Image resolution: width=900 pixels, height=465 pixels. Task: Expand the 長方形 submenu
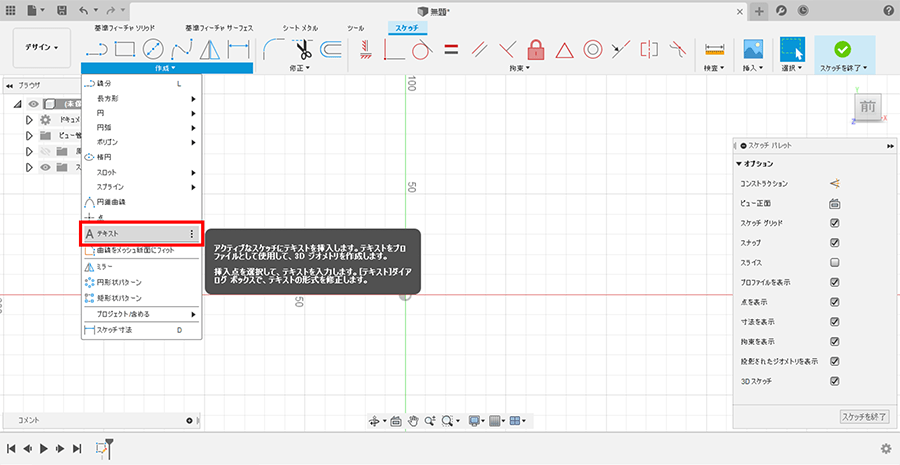point(140,98)
